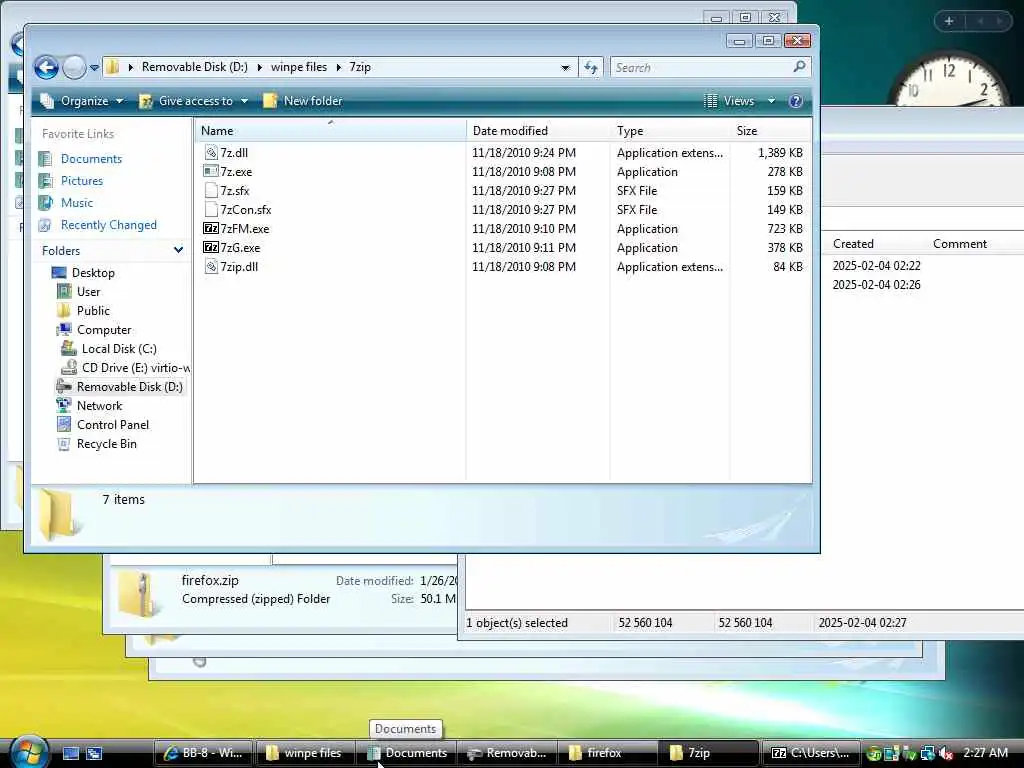Select the 7z.sfx file icon

[211, 191]
